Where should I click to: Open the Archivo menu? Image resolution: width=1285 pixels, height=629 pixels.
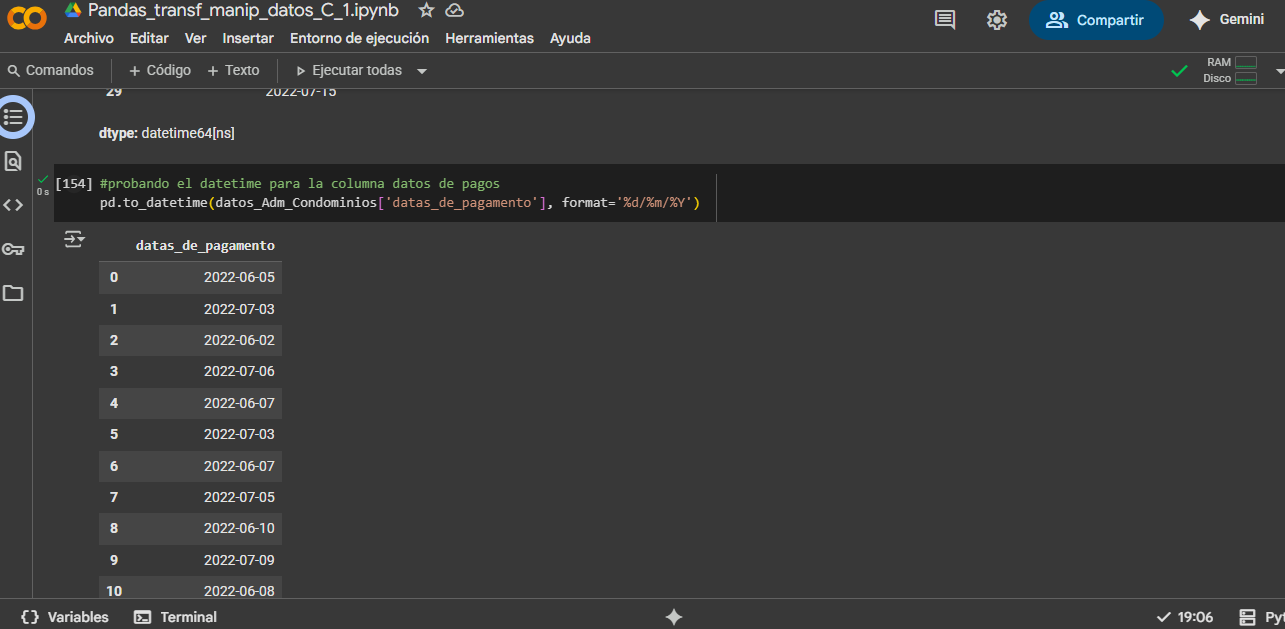click(x=89, y=38)
